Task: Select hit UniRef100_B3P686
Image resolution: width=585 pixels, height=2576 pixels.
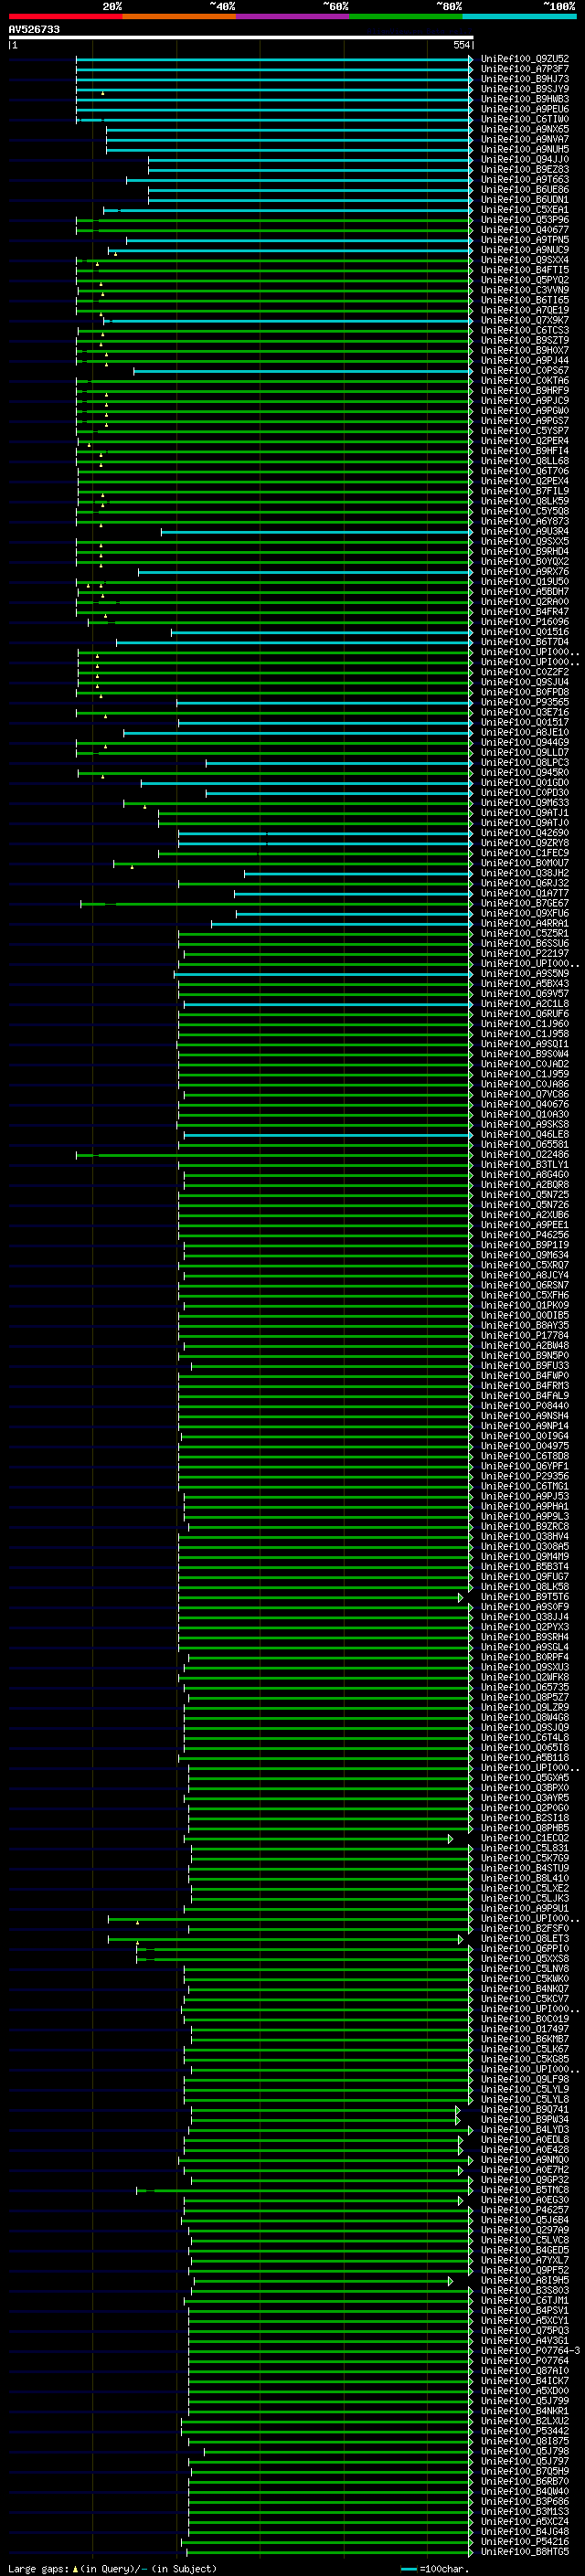Action: 525,2501
